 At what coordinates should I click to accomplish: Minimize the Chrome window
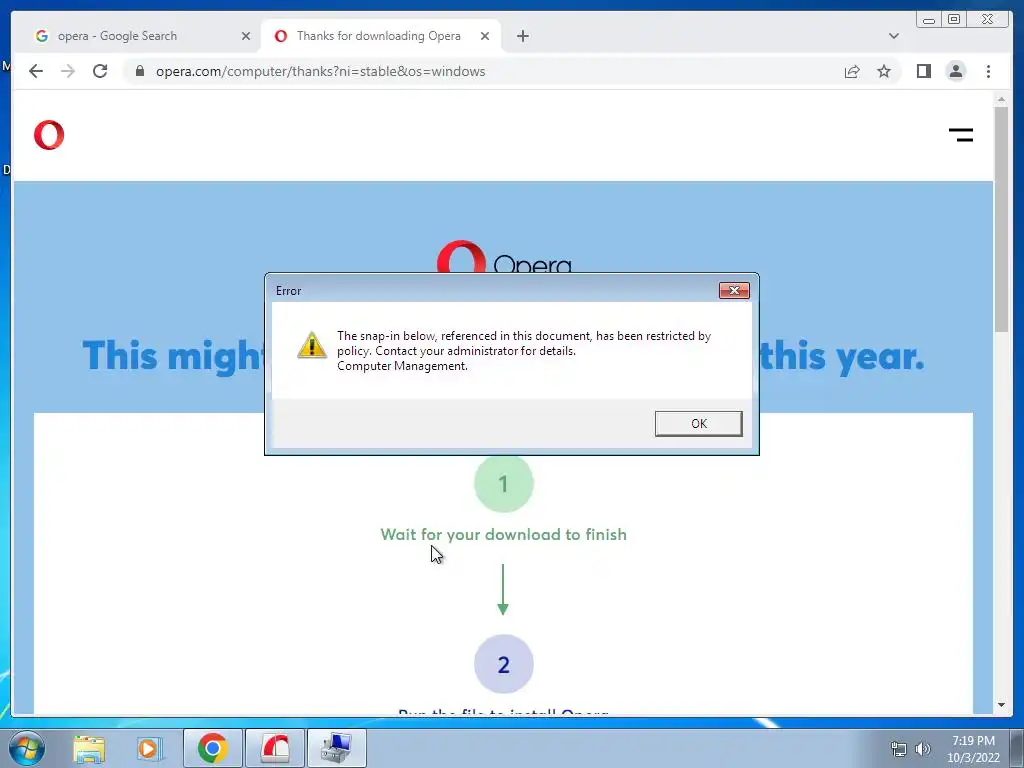tap(929, 19)
